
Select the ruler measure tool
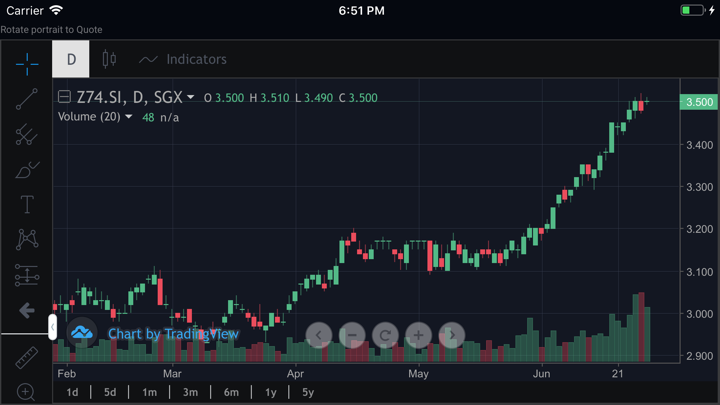[27, 357]
